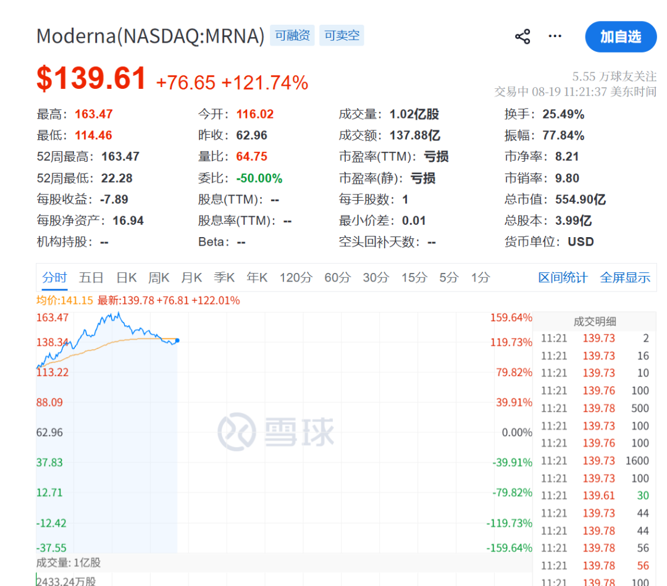Select the 月K tab
This screenshot has width=667, height=586.
[191, 278]
